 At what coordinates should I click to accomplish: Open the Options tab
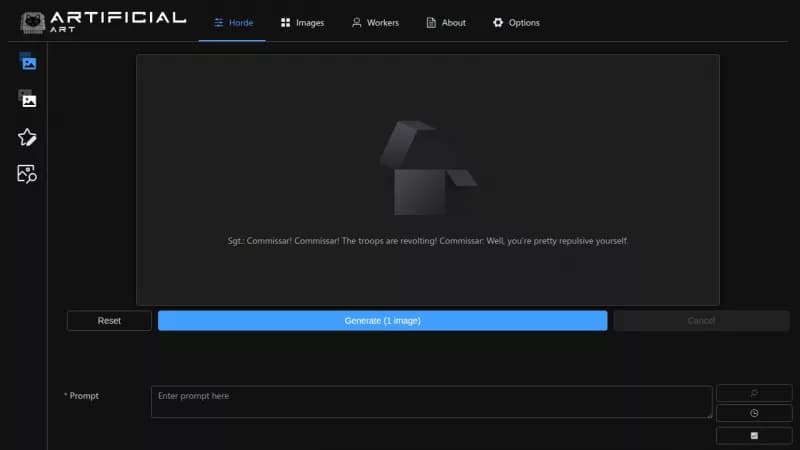[516, 23]
